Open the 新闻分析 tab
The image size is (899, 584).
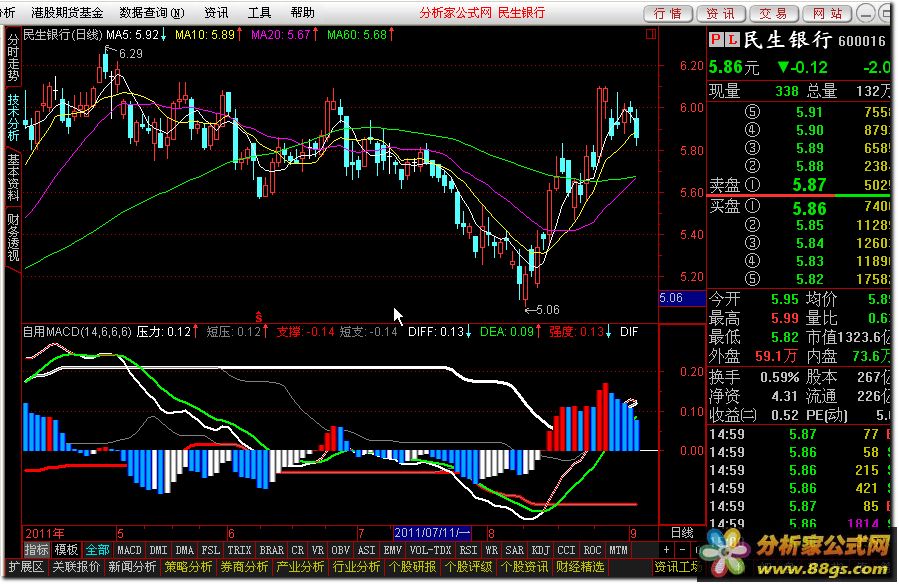tap(132, 567)
